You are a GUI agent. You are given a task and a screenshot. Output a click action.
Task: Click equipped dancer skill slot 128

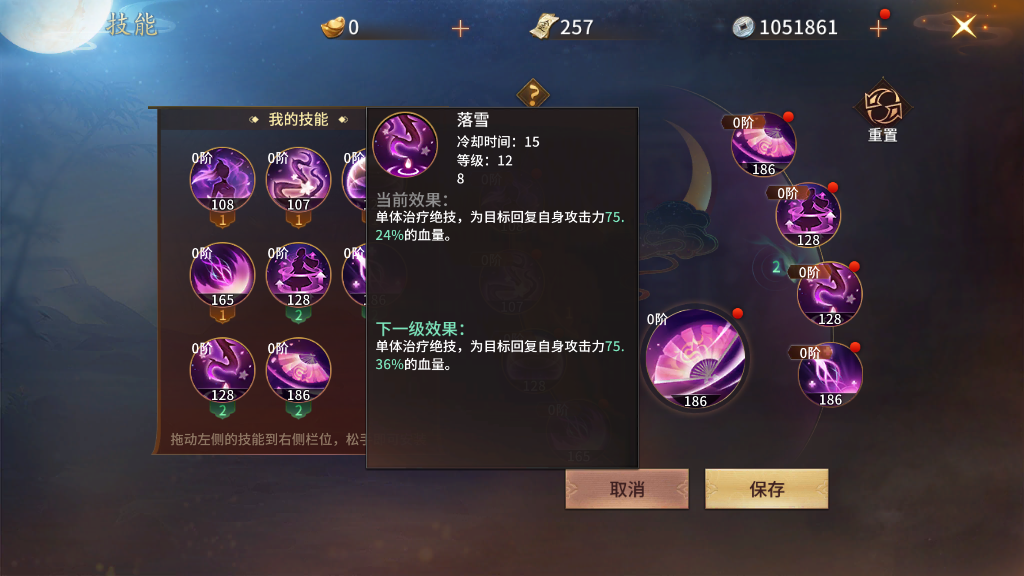[x=808, y=215]
